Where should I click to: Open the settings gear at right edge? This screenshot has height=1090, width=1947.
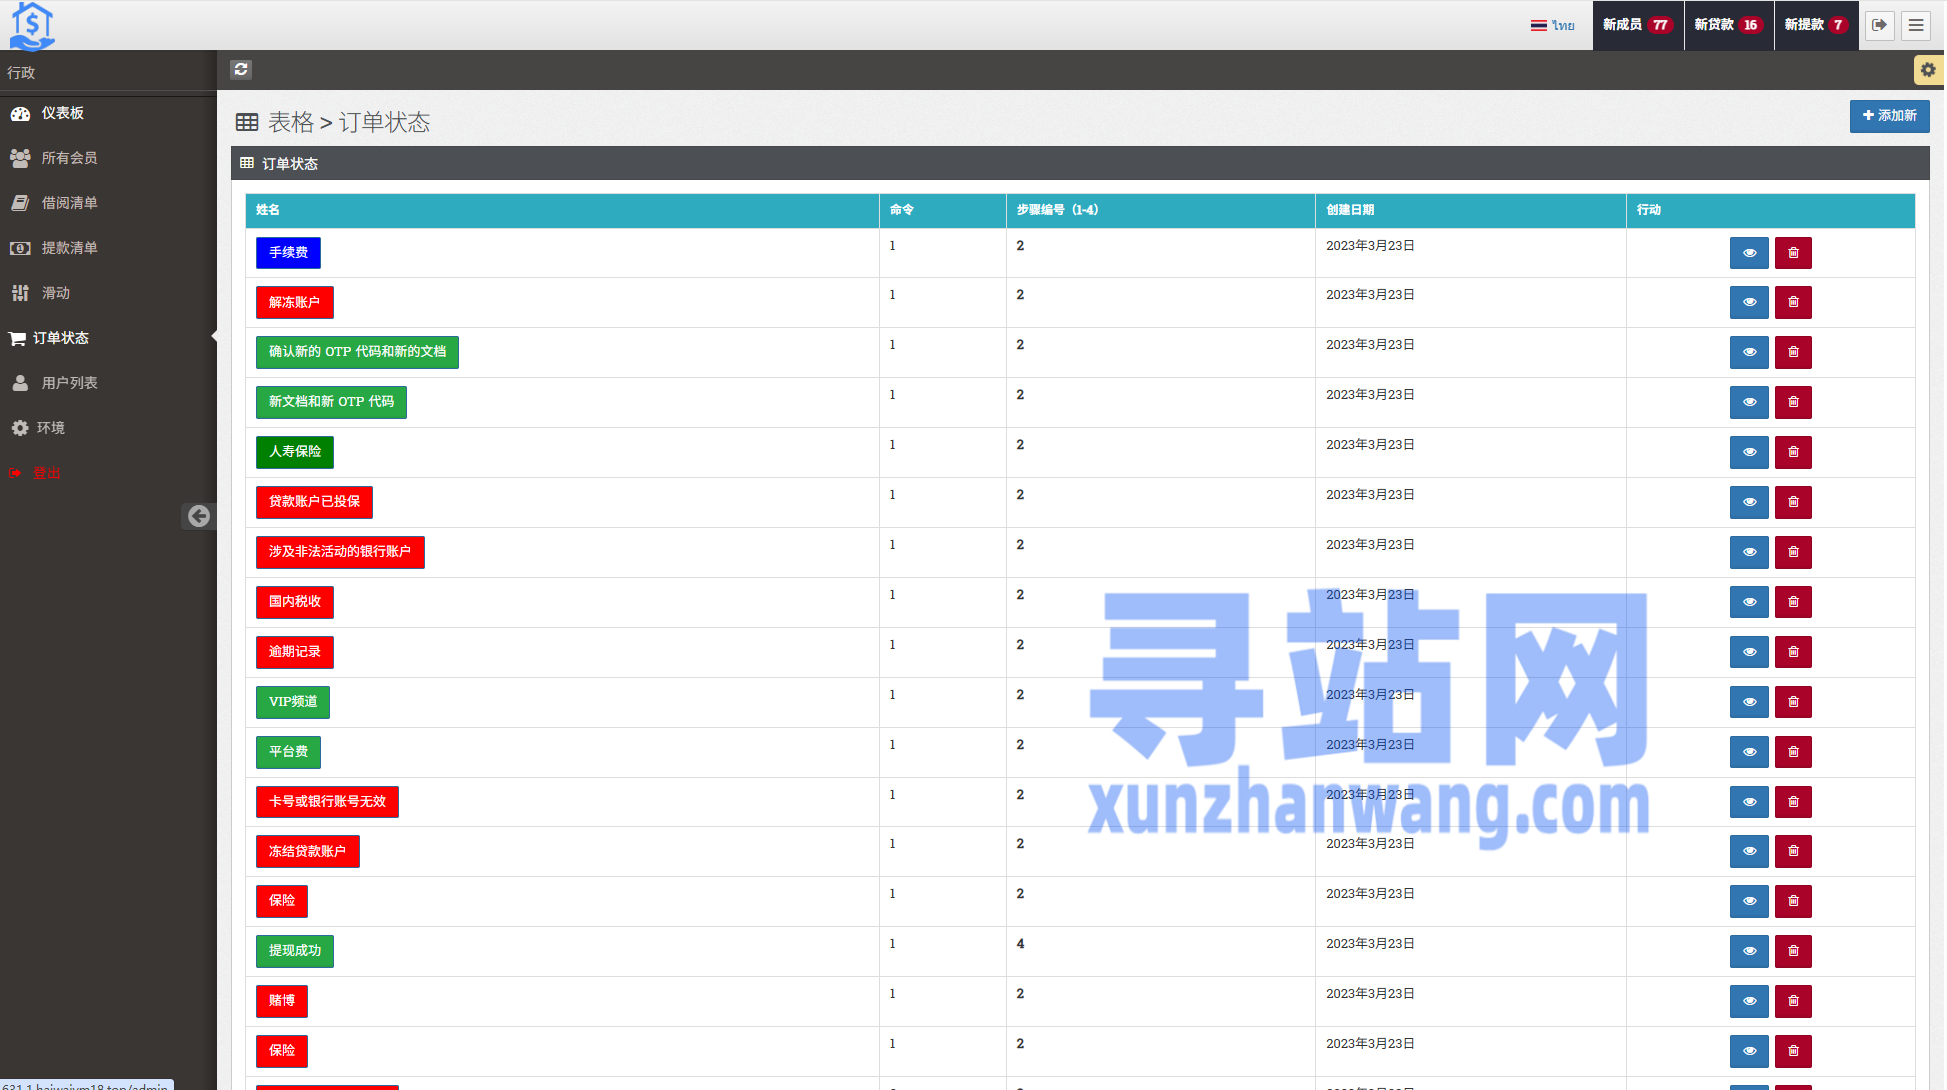pyautogui.click(x=1927, y=70)
